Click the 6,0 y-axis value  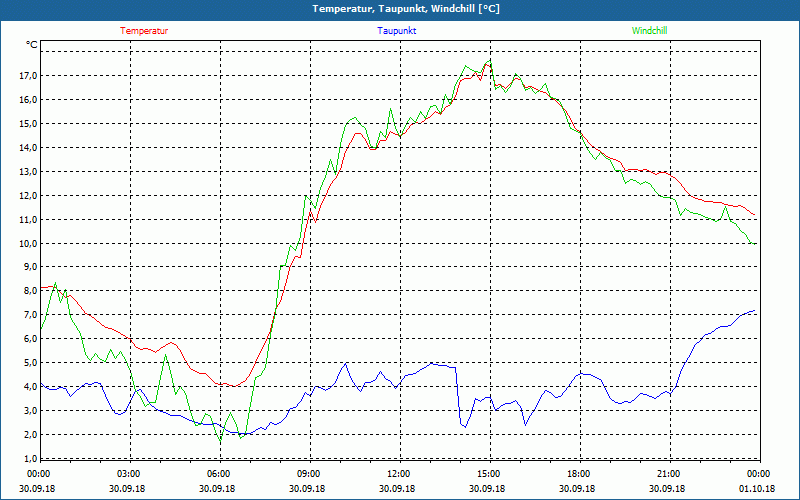[31, 338]
